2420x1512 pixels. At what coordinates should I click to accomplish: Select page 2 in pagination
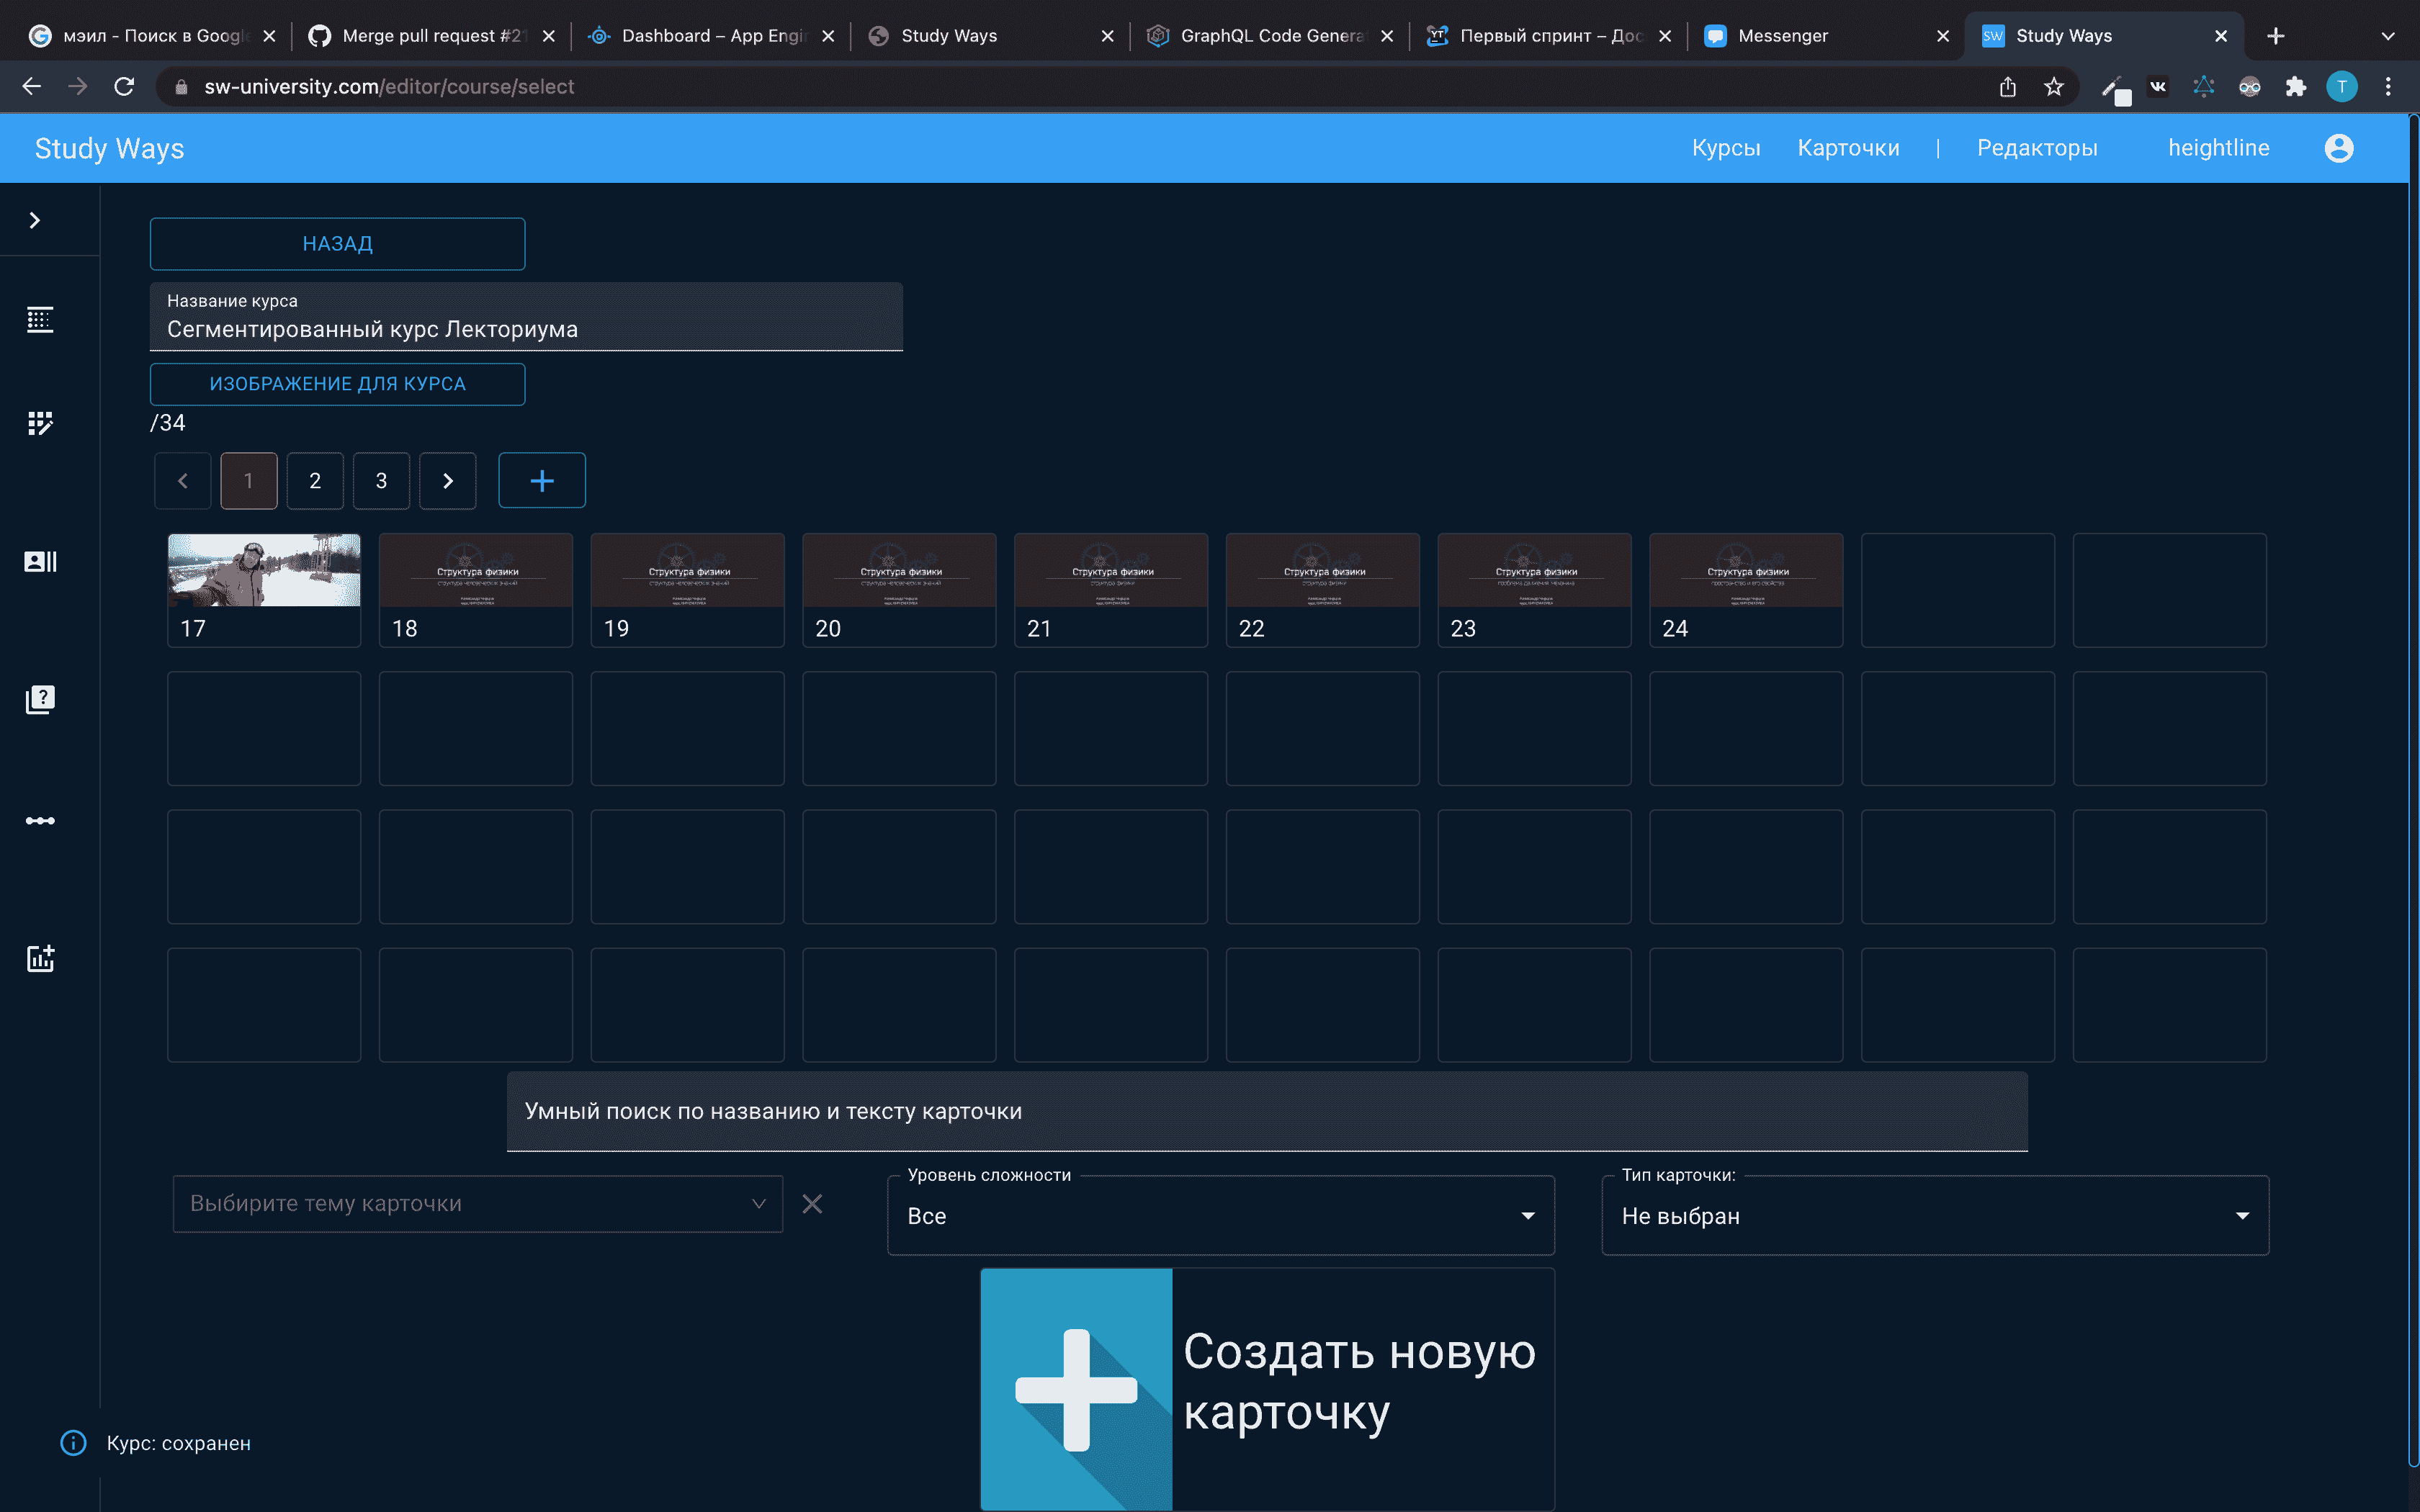[x=315, y=481]
